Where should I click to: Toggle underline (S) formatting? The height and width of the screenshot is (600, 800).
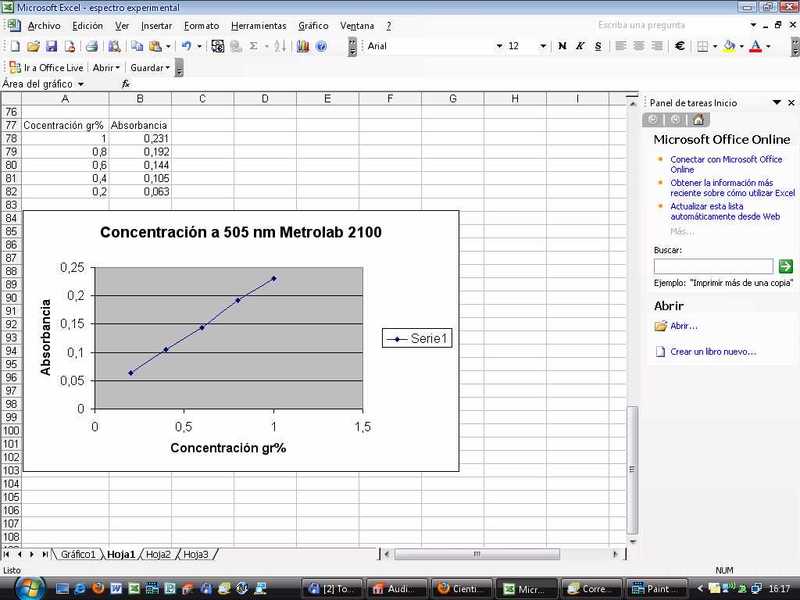598,46
